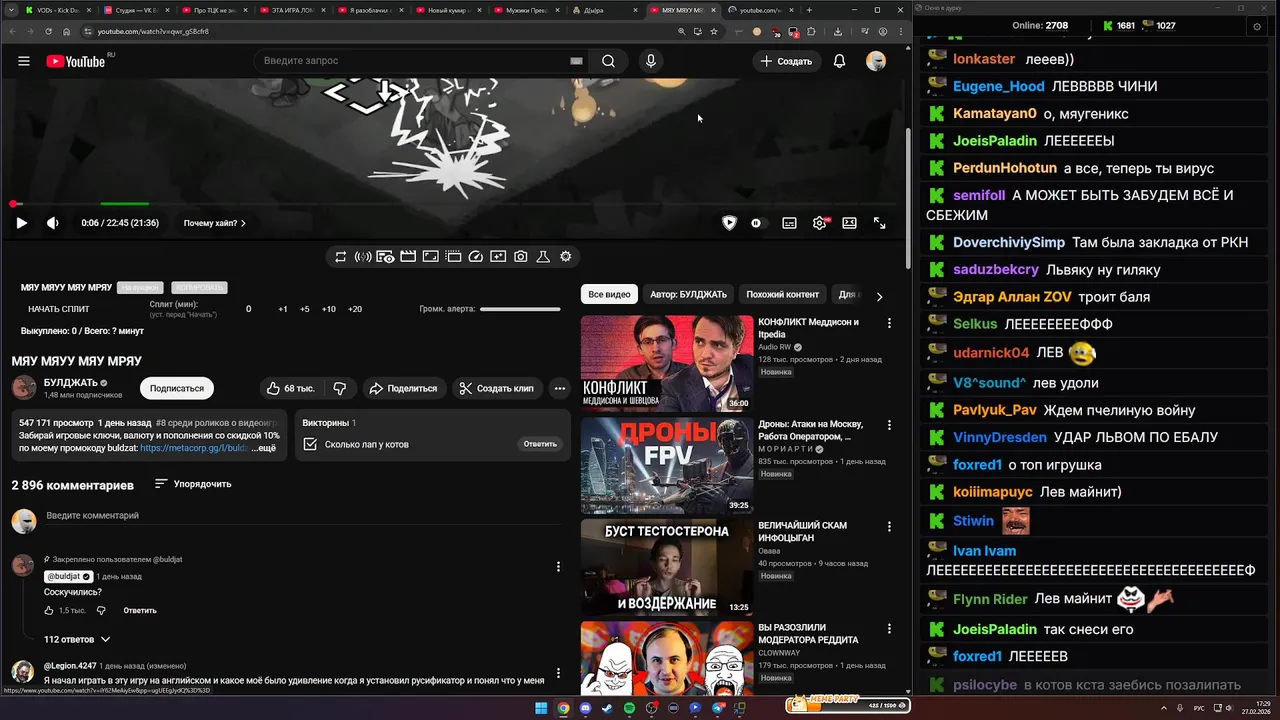Like the video with 68 тыс. likes
This screenshot has width=1280, height=720.
point(290,388)
